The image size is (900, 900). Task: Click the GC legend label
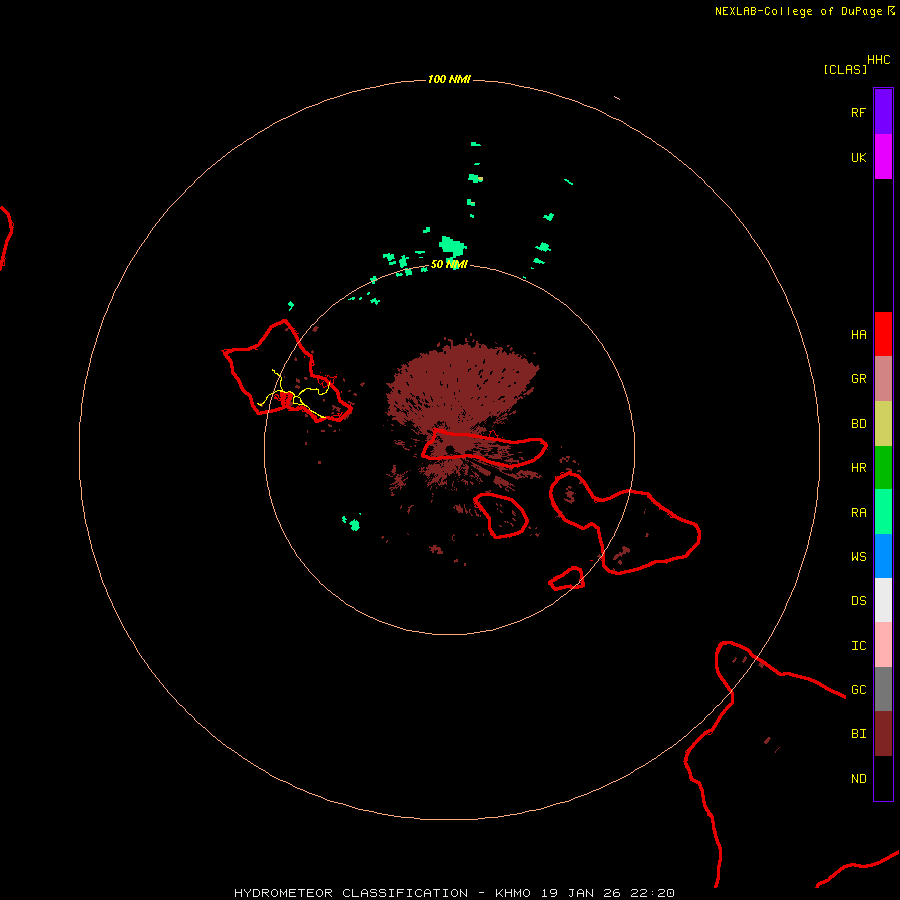click(858, 689)
